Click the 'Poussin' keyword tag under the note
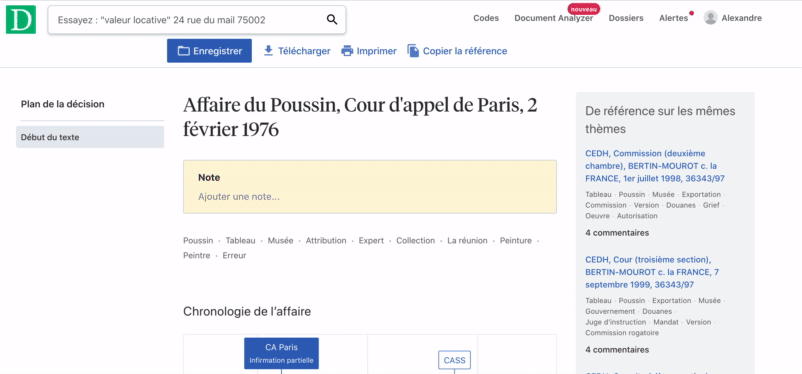The height and width of the screenshot is (374, 802). click(198, 240)
